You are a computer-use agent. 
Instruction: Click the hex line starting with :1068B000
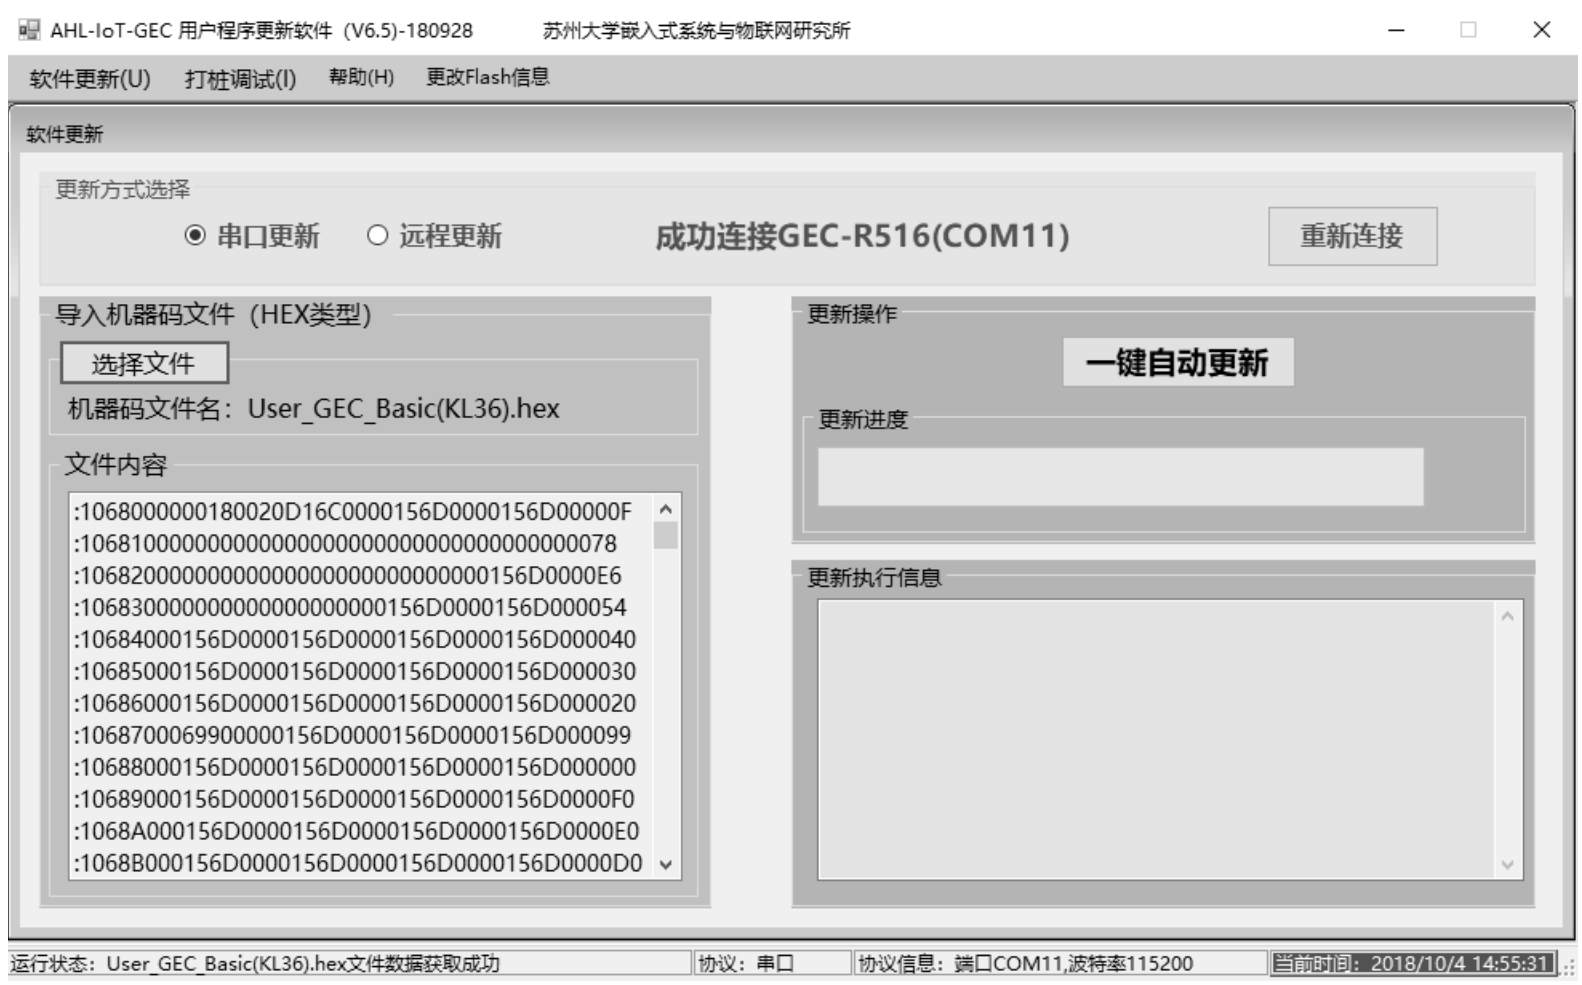point(358,864)
